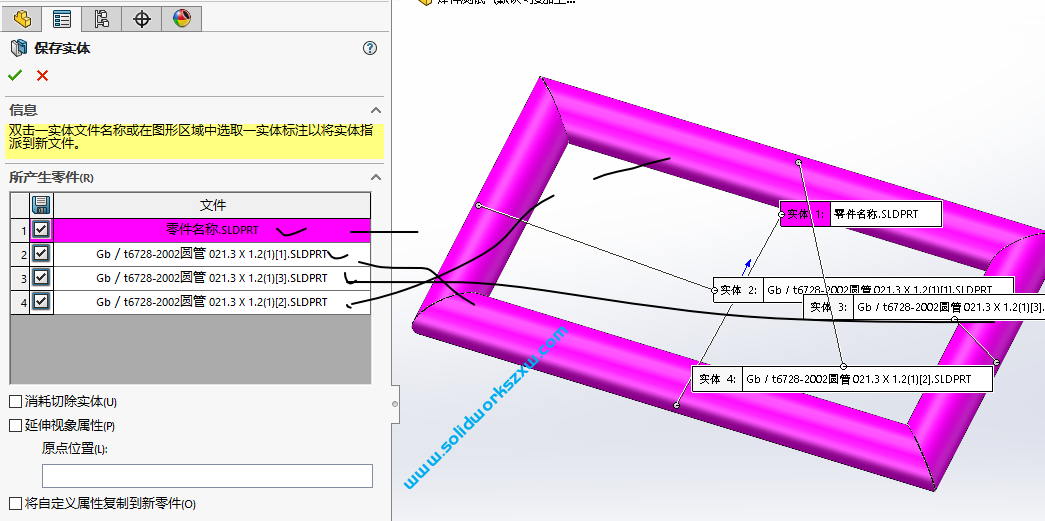Image resolution: width=1045 pixels, height=521 pixels.
Task: Select file row ending (1)[2].SLDPRT in the table
Action: 212,302
